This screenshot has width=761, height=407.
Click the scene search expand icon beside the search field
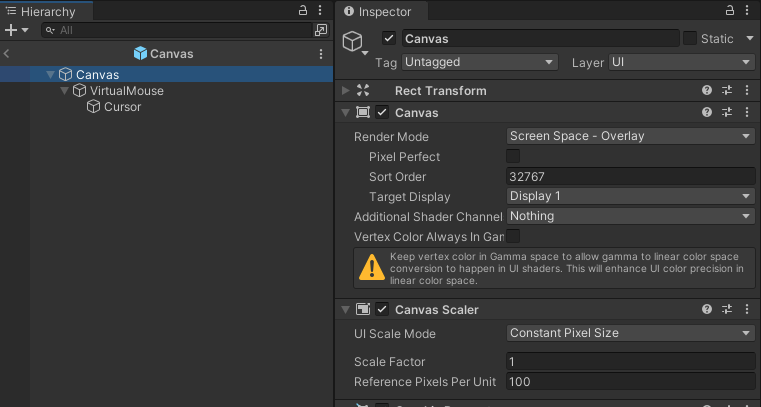[321, 30]
